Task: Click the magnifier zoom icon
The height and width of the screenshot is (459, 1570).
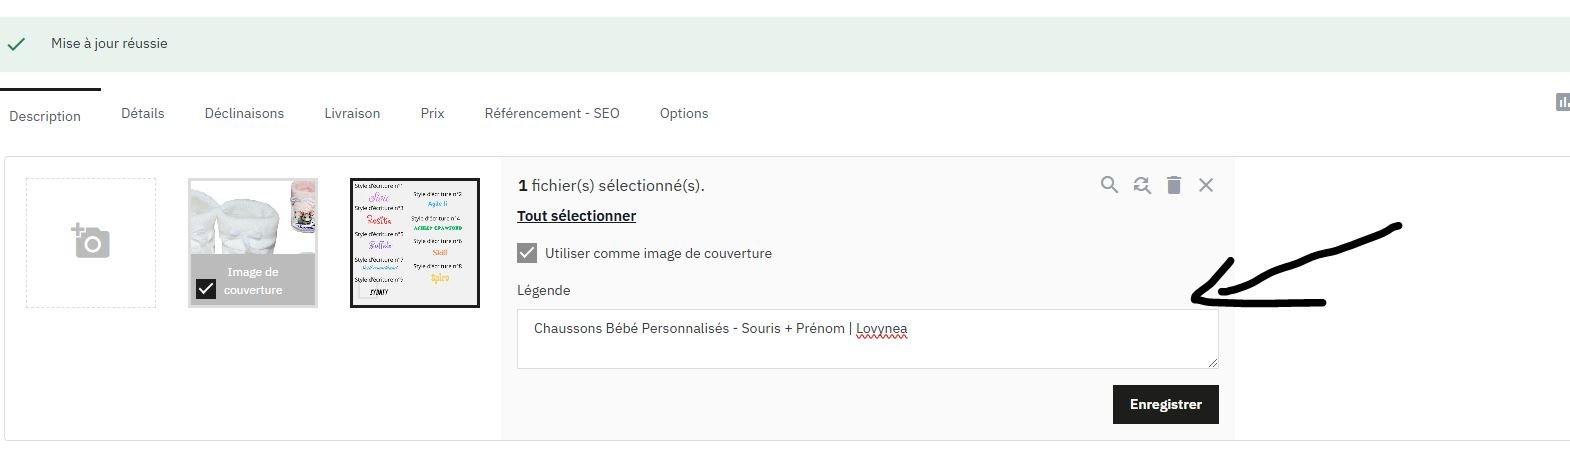Action: pos(1109,185)
